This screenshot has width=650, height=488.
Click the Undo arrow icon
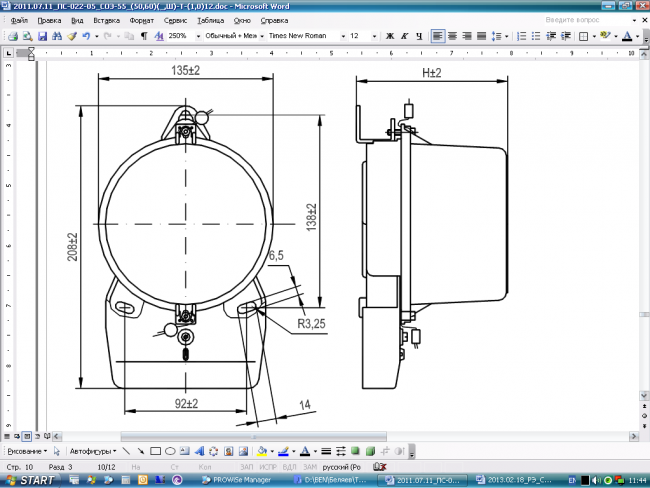pyautogui.click(x=86, y=36)
